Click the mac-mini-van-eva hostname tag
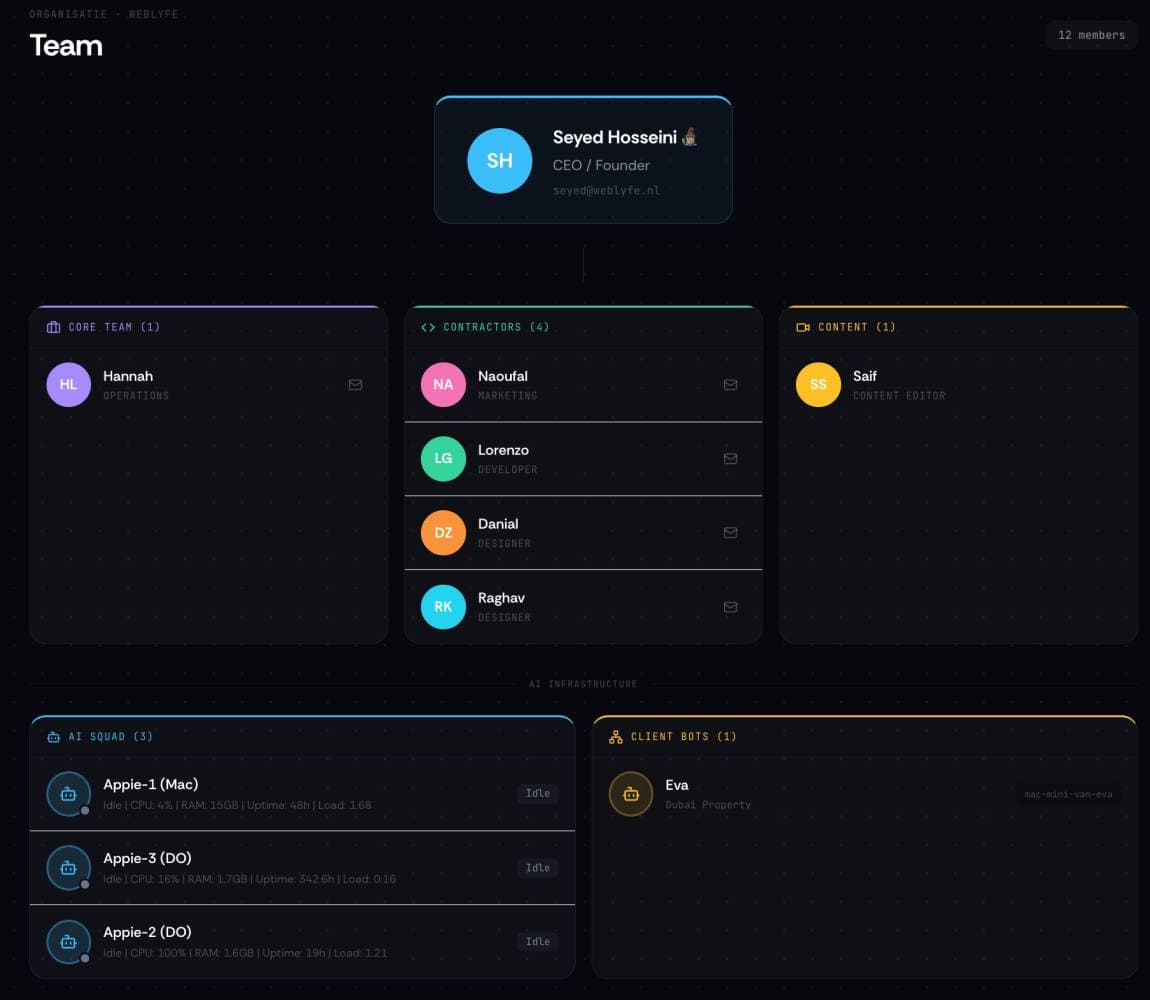Screen dimensions: 1150x1000 pos(1066,793)
